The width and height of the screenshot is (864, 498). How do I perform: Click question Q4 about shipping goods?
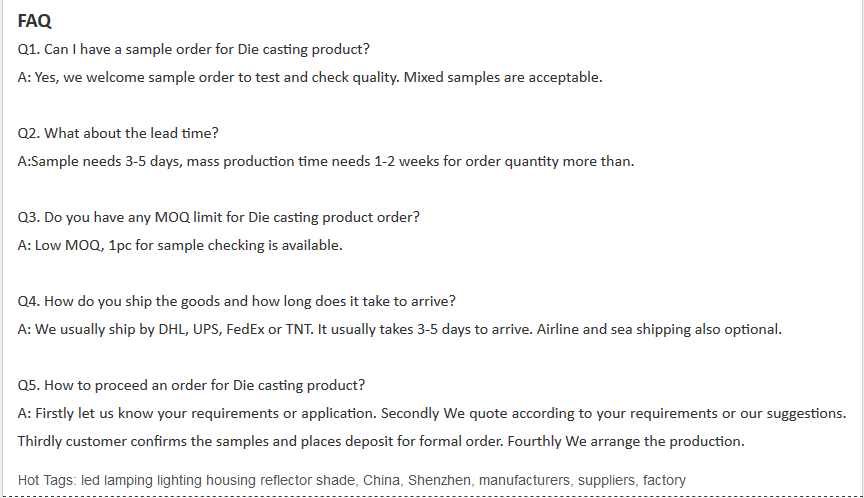coord(236,301)
